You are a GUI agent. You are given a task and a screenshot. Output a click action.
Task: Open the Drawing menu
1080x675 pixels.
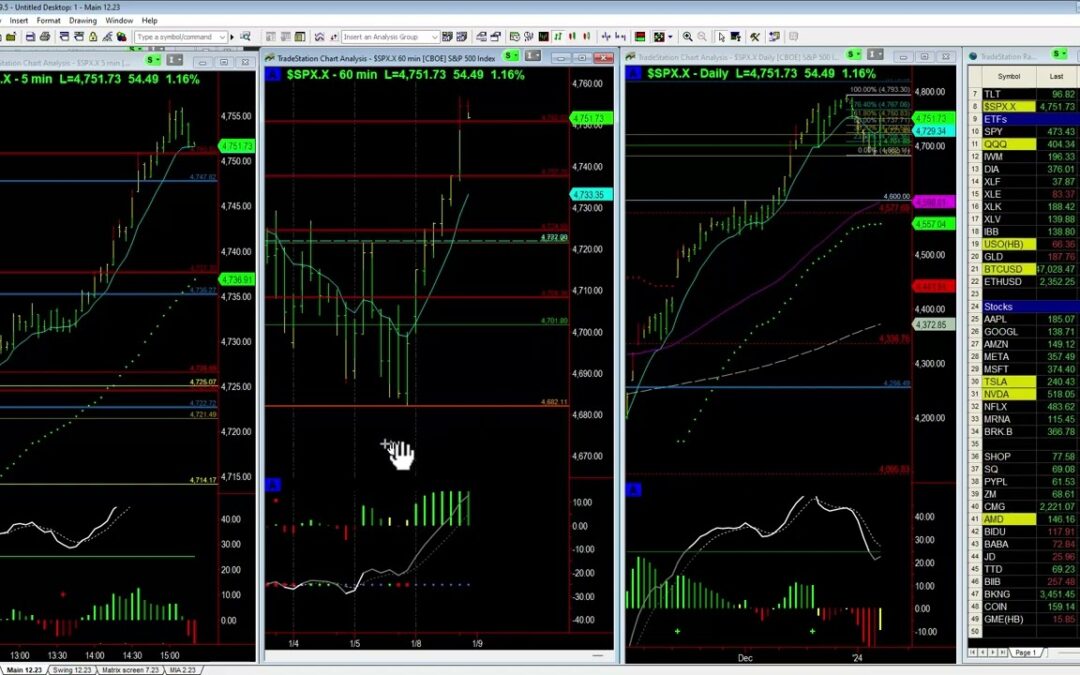point(83,21)
